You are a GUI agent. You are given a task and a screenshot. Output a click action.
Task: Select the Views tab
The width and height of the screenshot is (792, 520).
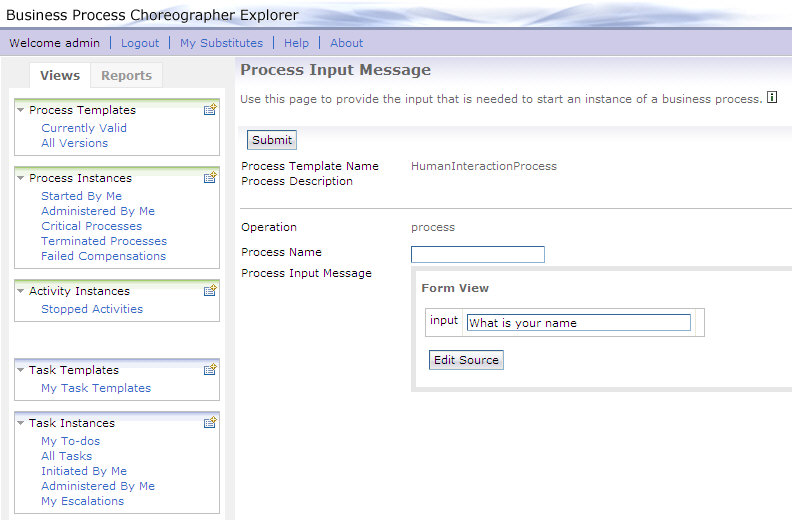click(x=60, y=76)
